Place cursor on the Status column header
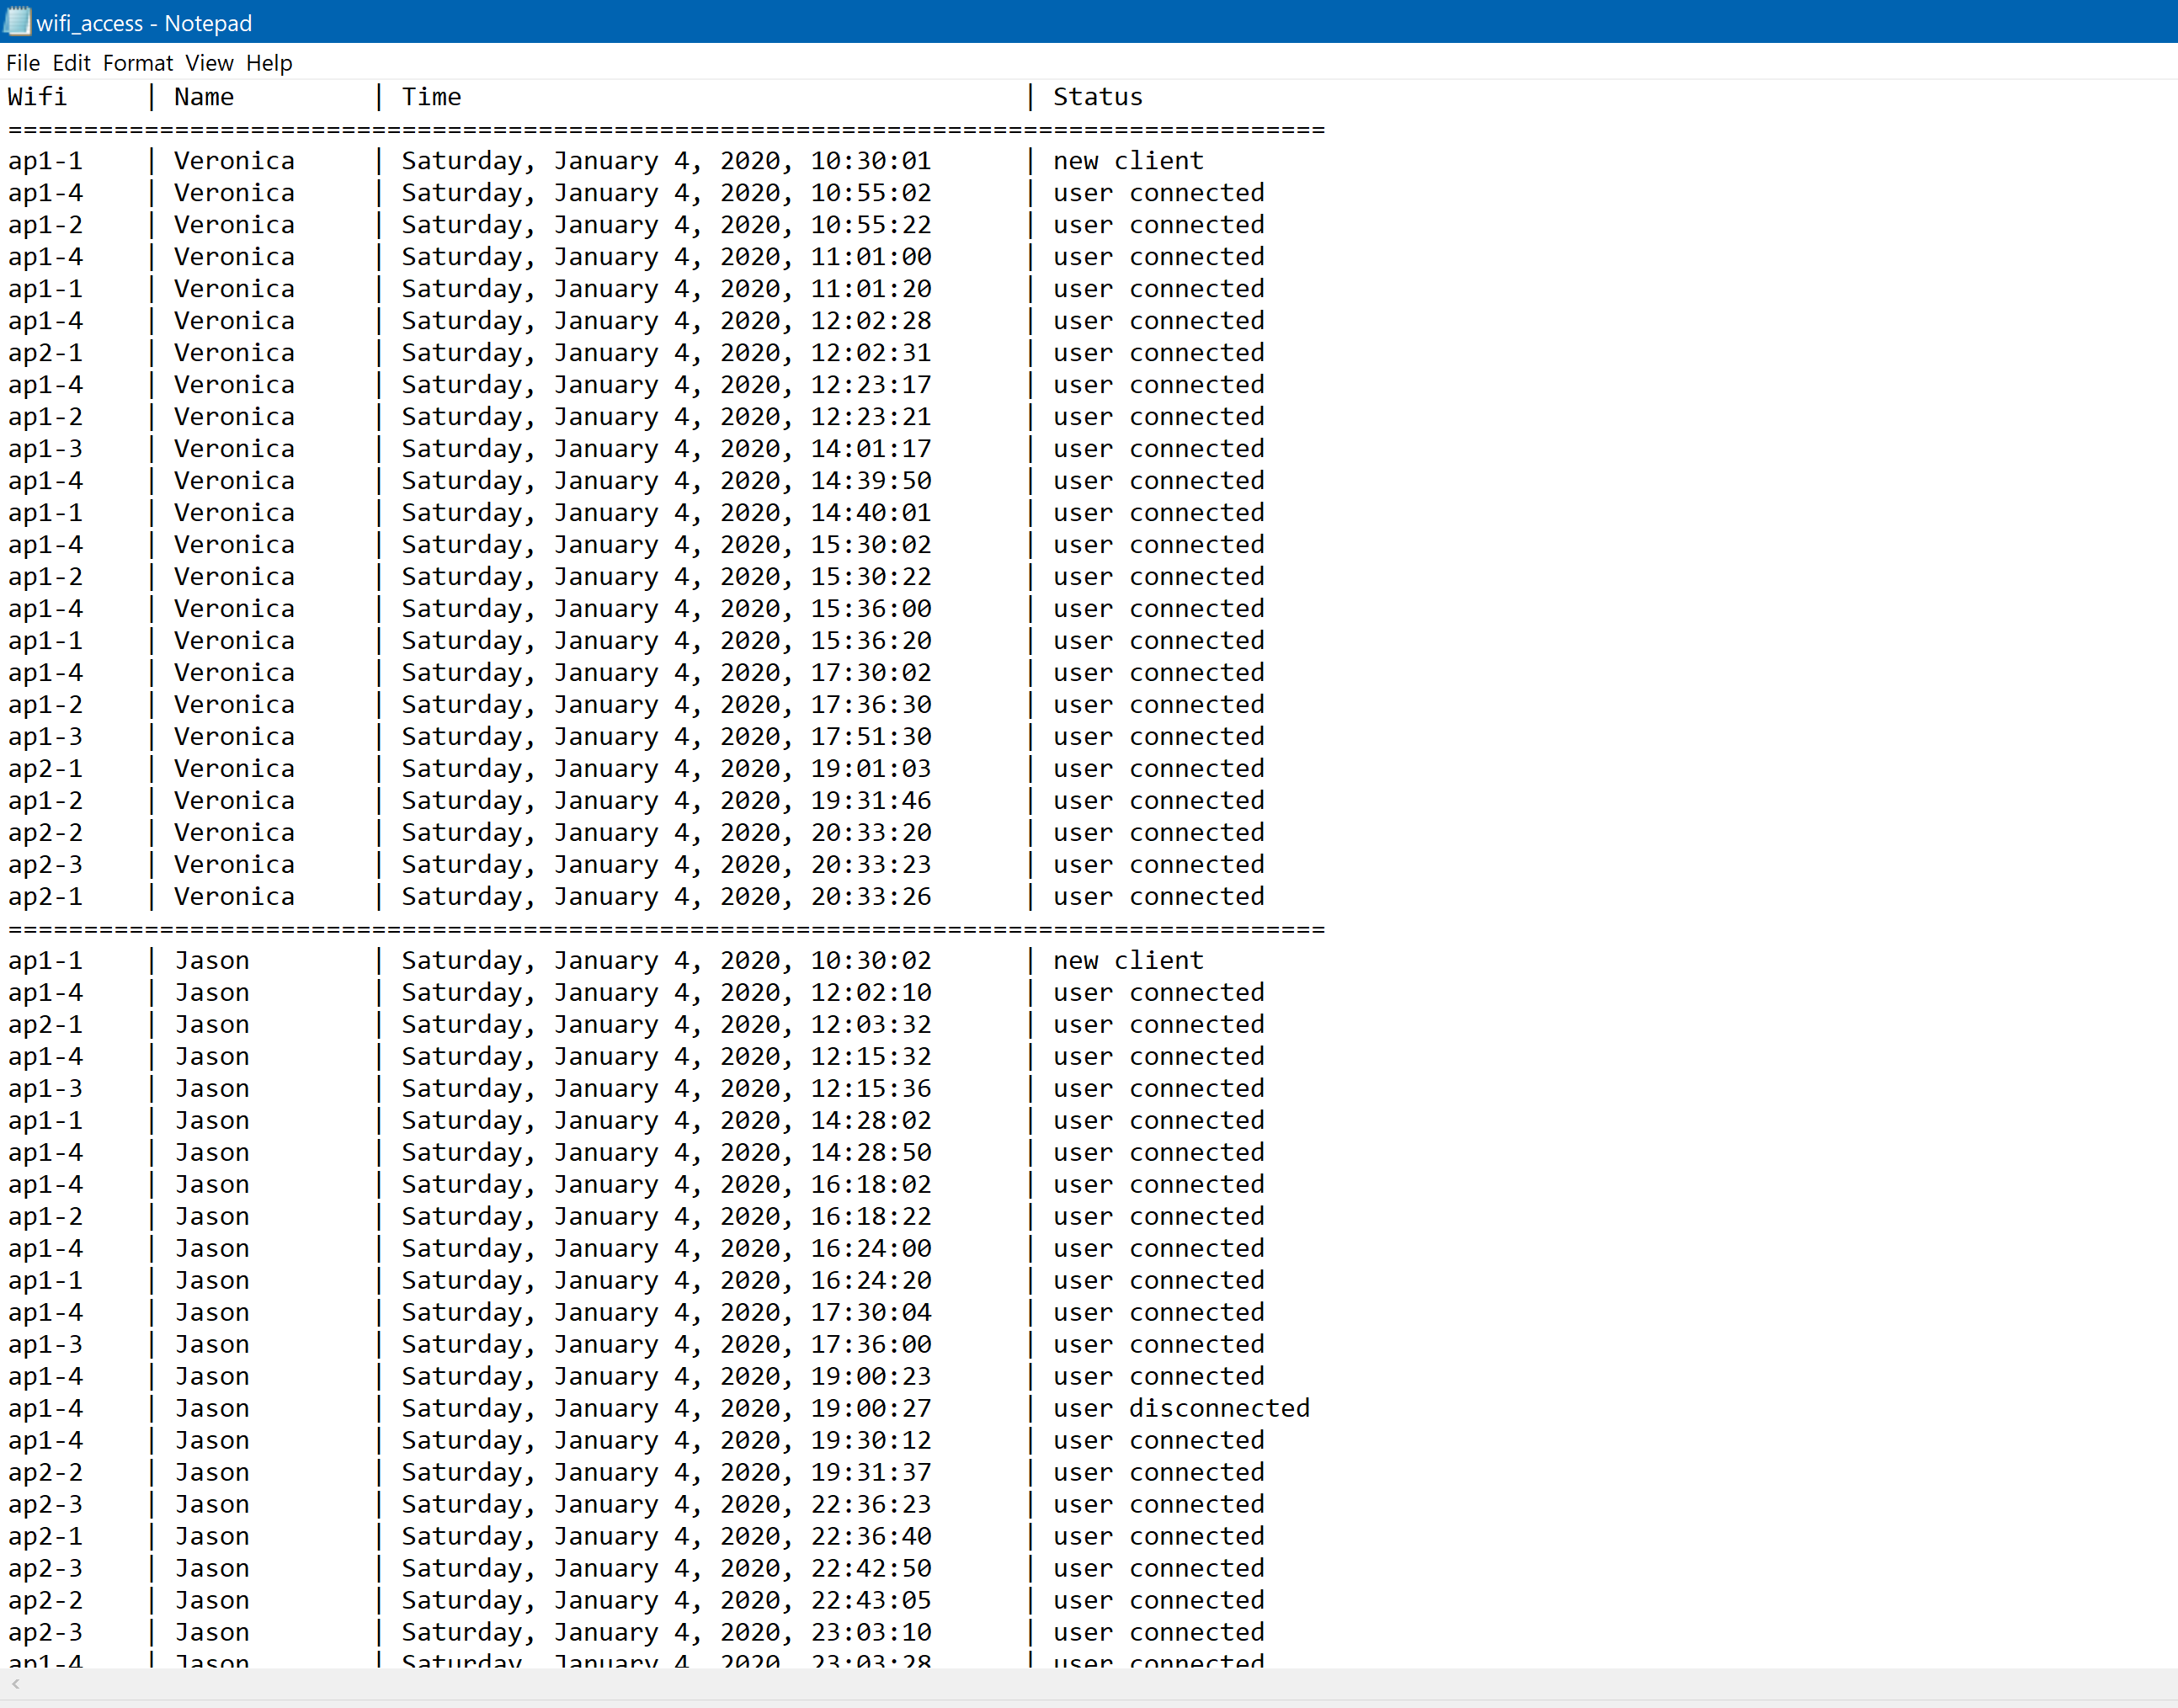The width and height of the screenshot is (2178, 1708). click(1097, 97)
